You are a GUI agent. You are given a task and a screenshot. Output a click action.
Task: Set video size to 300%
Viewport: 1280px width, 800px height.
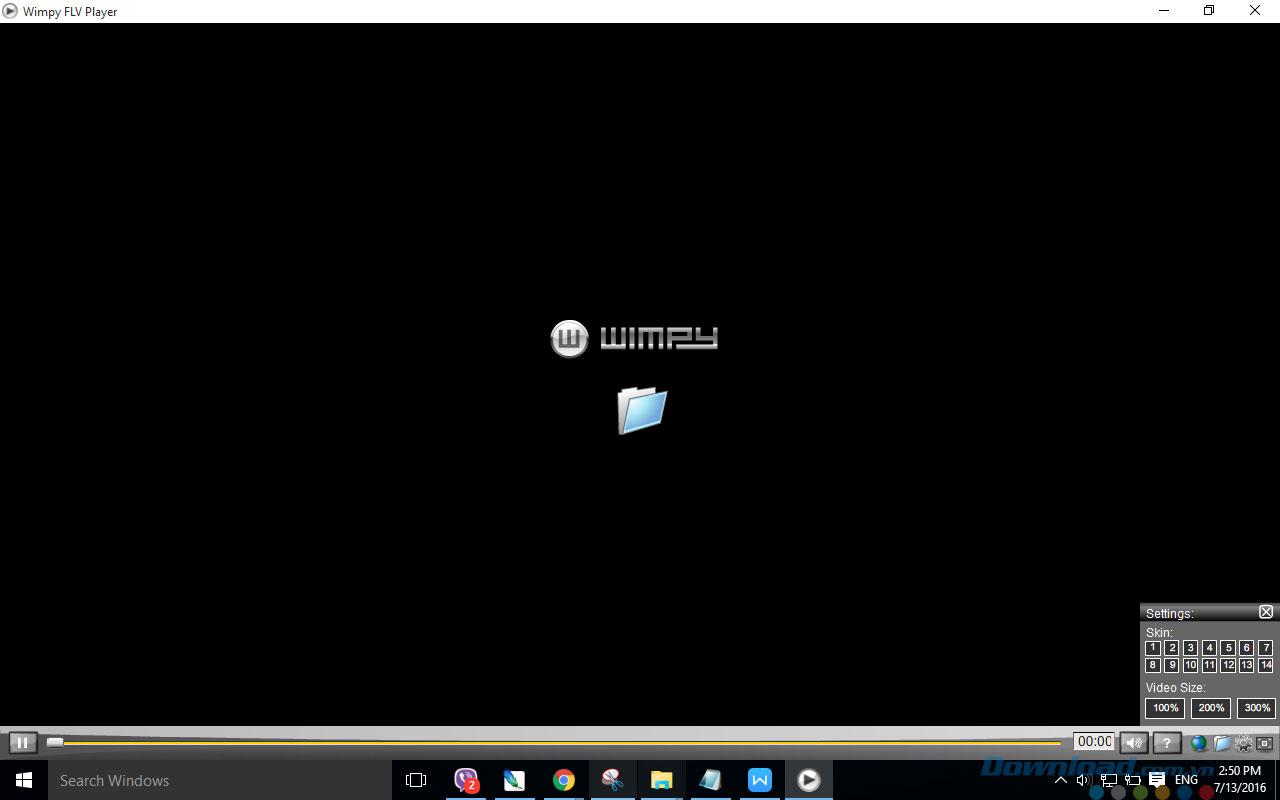1257,708
